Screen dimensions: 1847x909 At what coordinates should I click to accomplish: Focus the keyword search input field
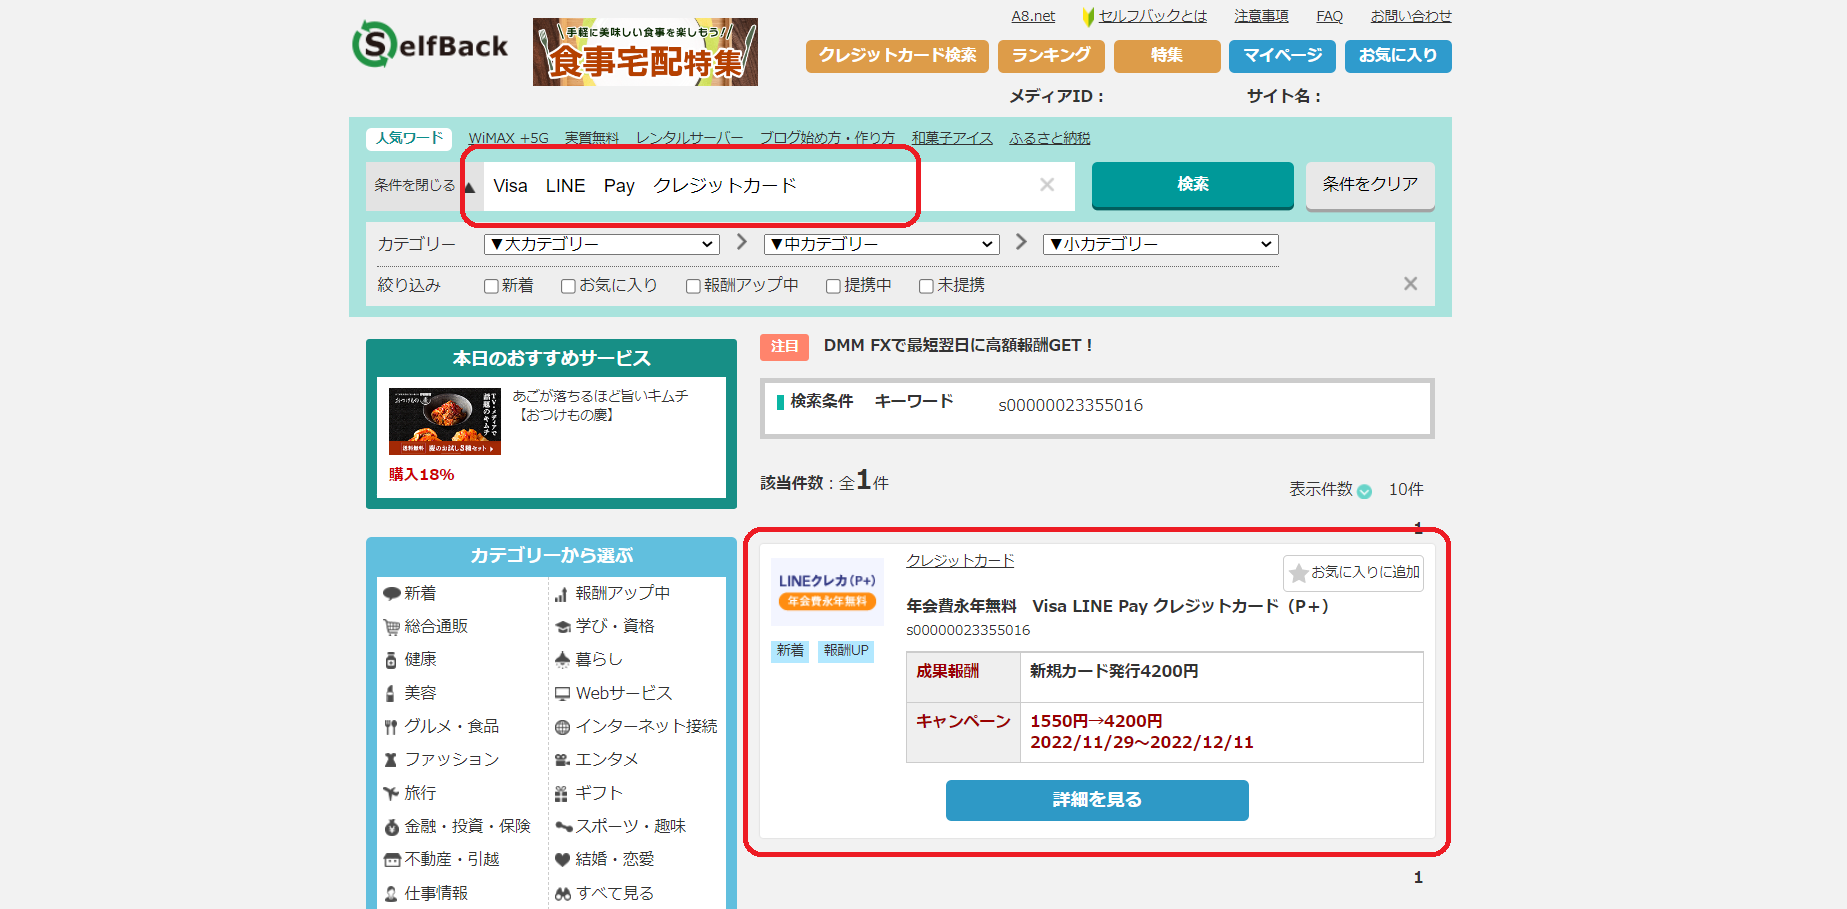click(779, 186)
